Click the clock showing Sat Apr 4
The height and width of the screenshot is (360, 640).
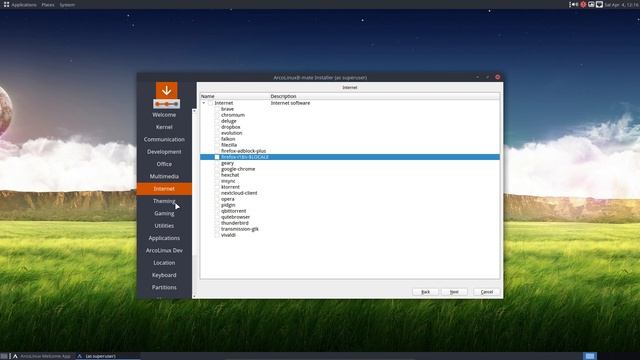621,4
